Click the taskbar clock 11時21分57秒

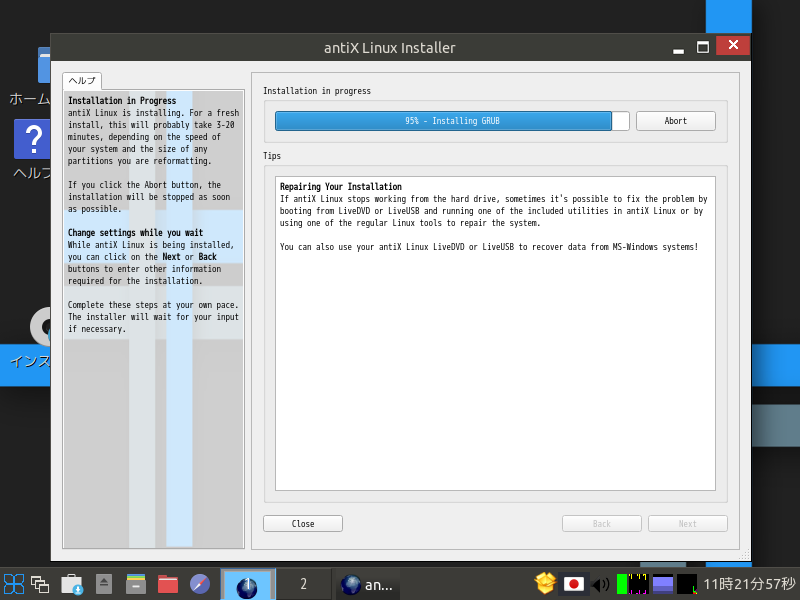749,584
